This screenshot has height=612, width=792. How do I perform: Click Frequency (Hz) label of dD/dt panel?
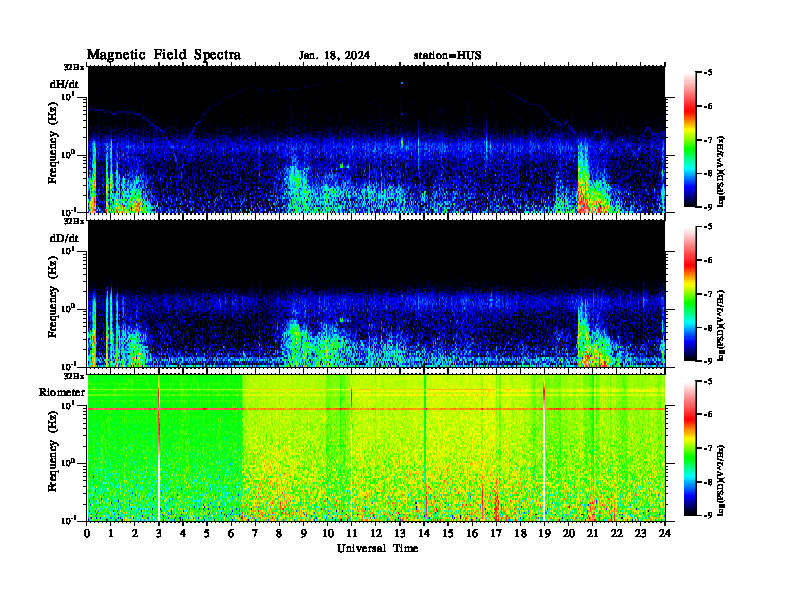click(53, 297)
